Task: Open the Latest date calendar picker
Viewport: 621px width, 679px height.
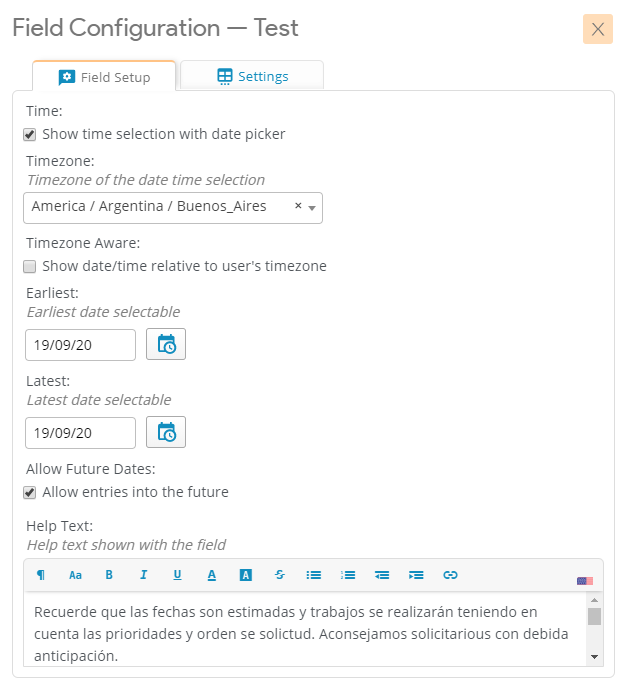Action: pyautogui.click(x=166, y=433)
